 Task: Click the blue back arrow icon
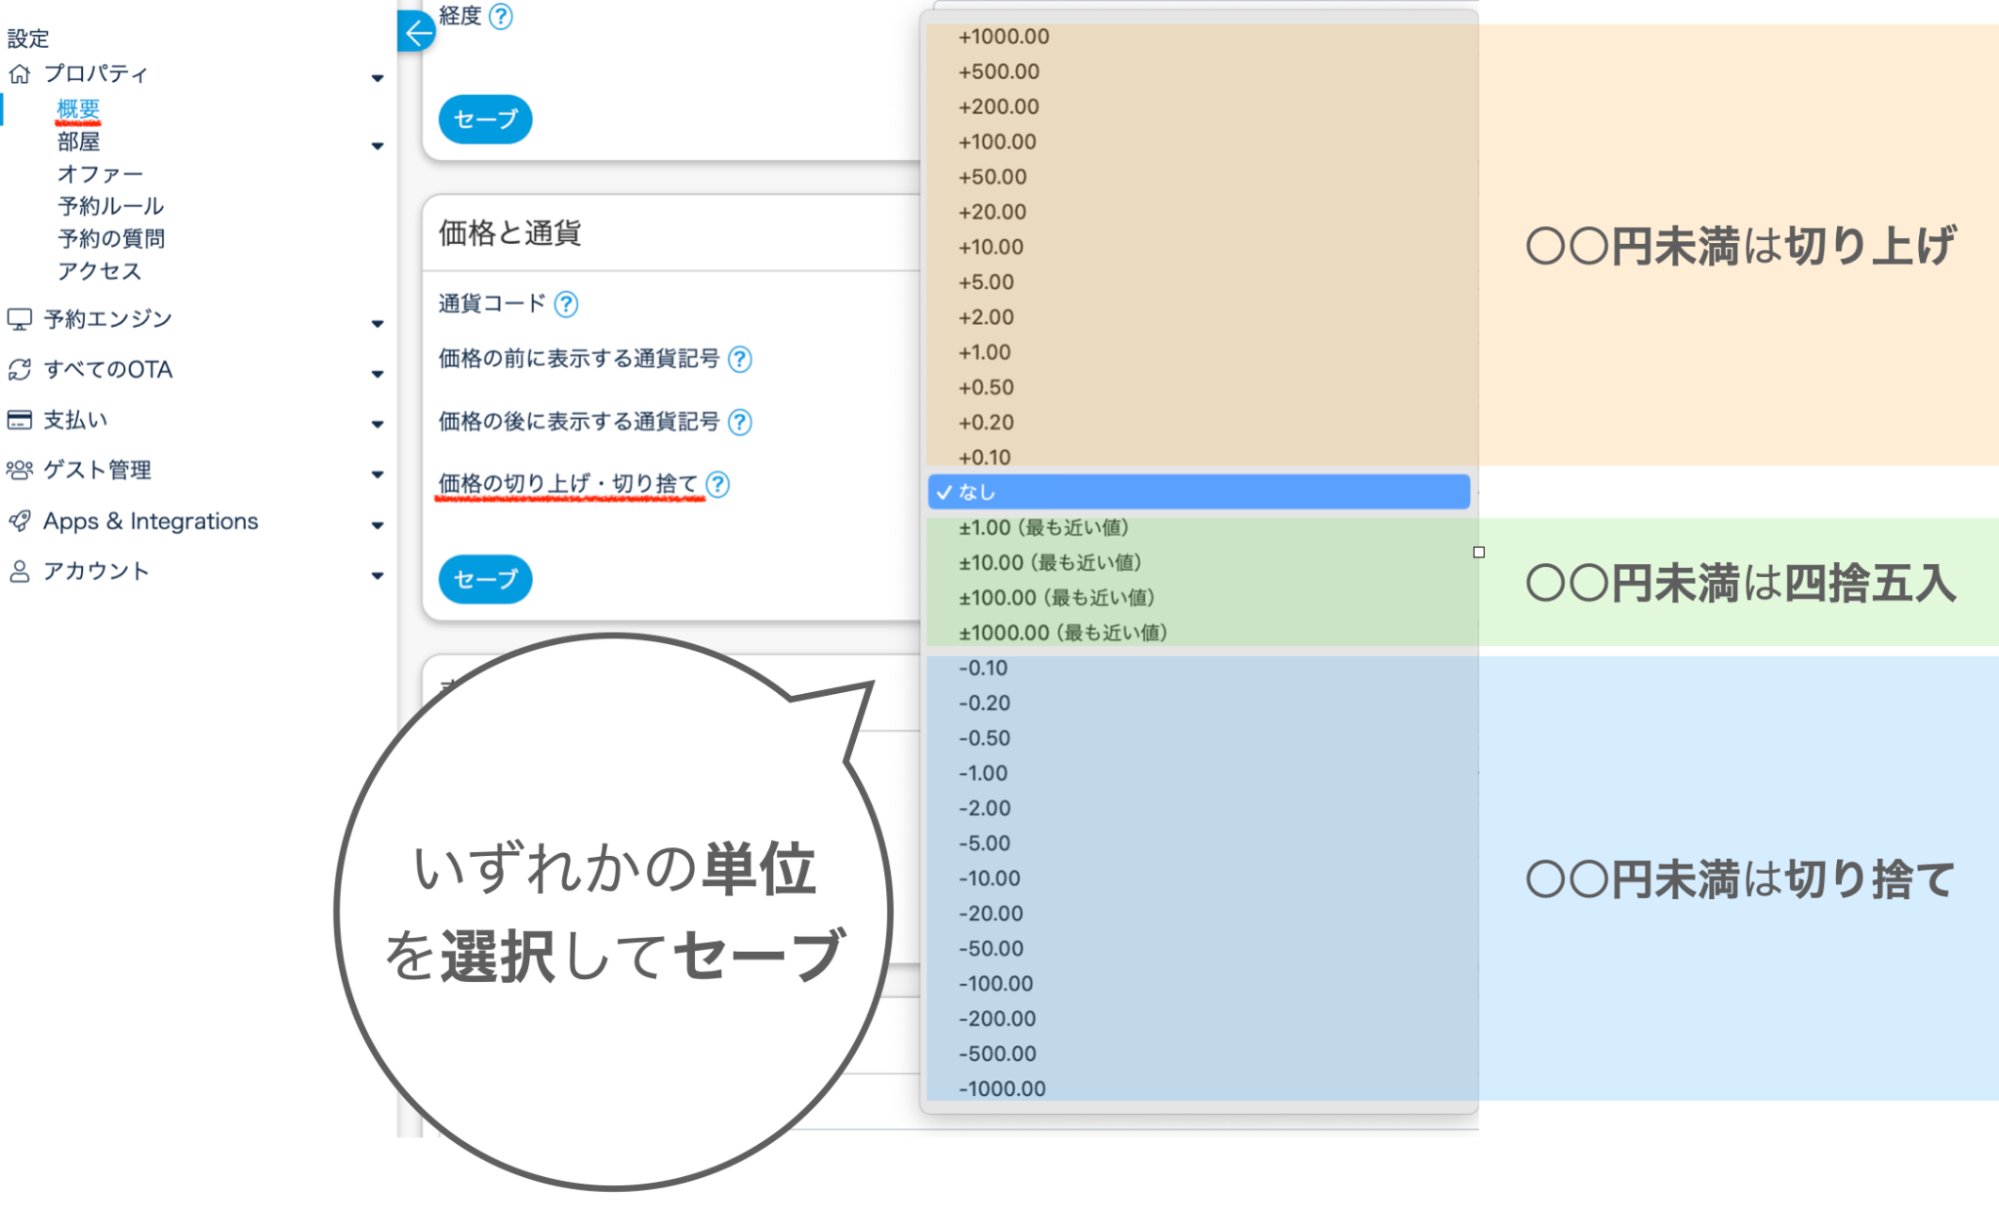point(417,32)
